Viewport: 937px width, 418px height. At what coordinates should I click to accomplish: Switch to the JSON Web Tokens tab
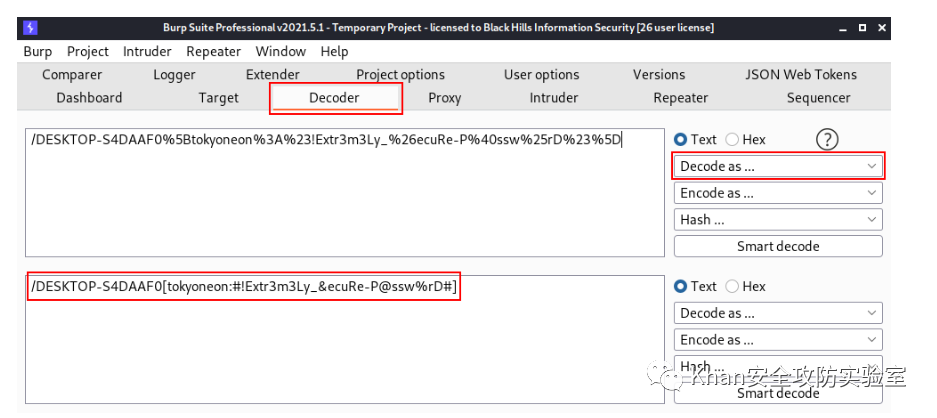click(801, 75)
